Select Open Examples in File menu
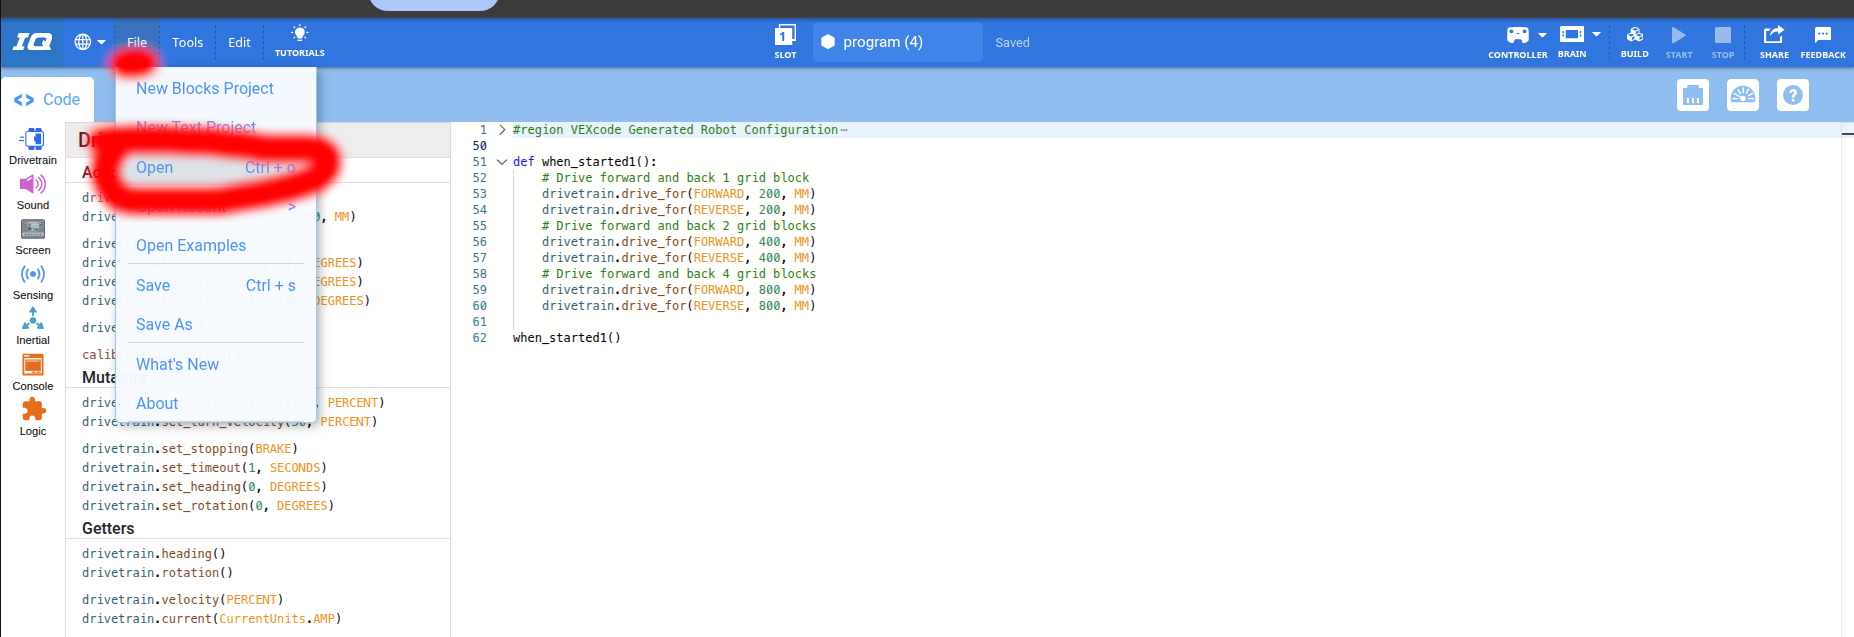 point(190,246)
